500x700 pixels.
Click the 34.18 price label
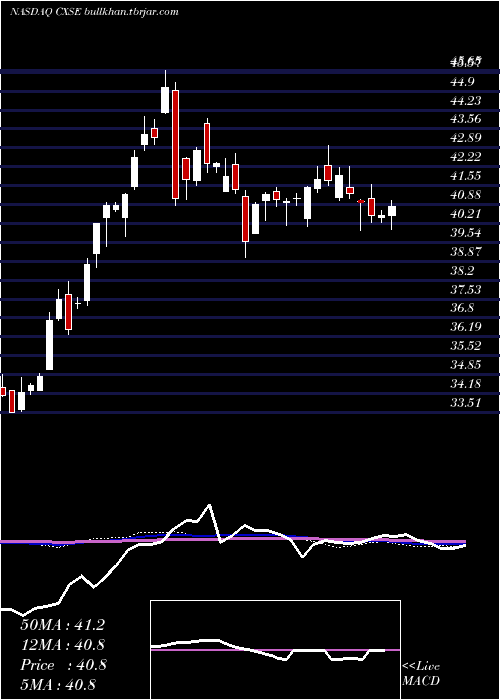[x=466, y=383]
